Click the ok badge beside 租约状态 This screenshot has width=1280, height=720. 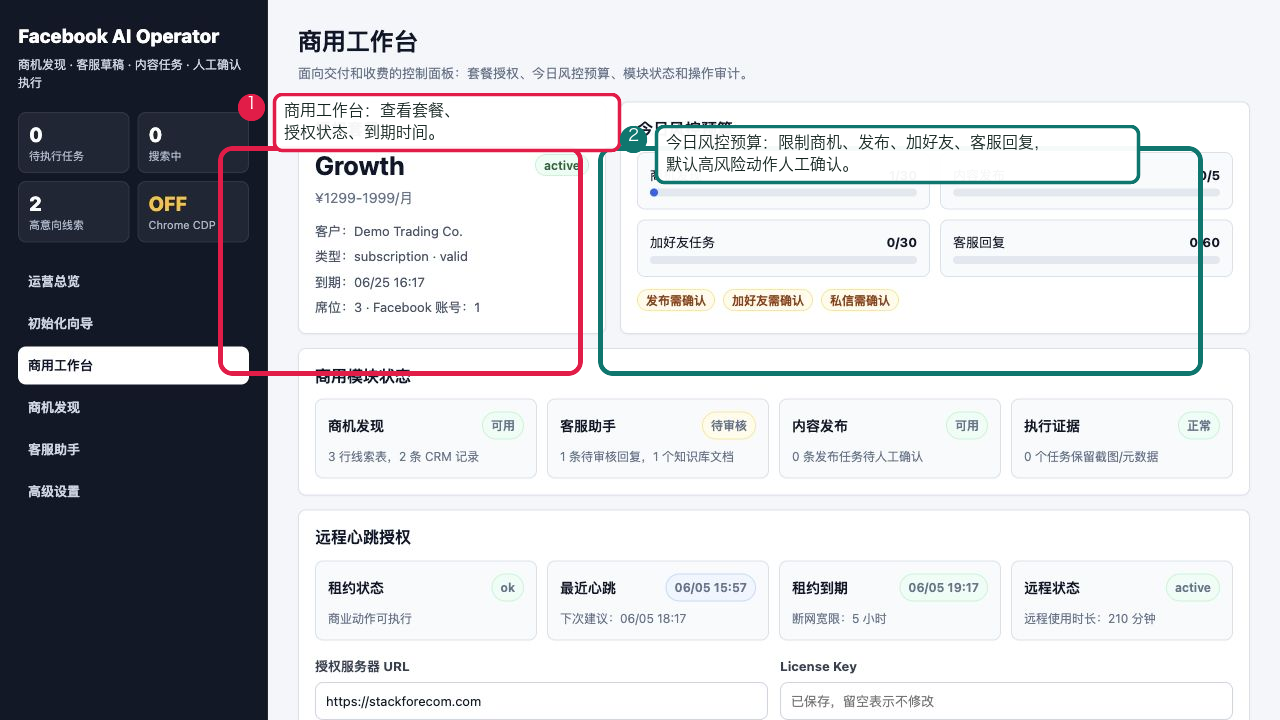pyautogui.click(x=508, y=588)
